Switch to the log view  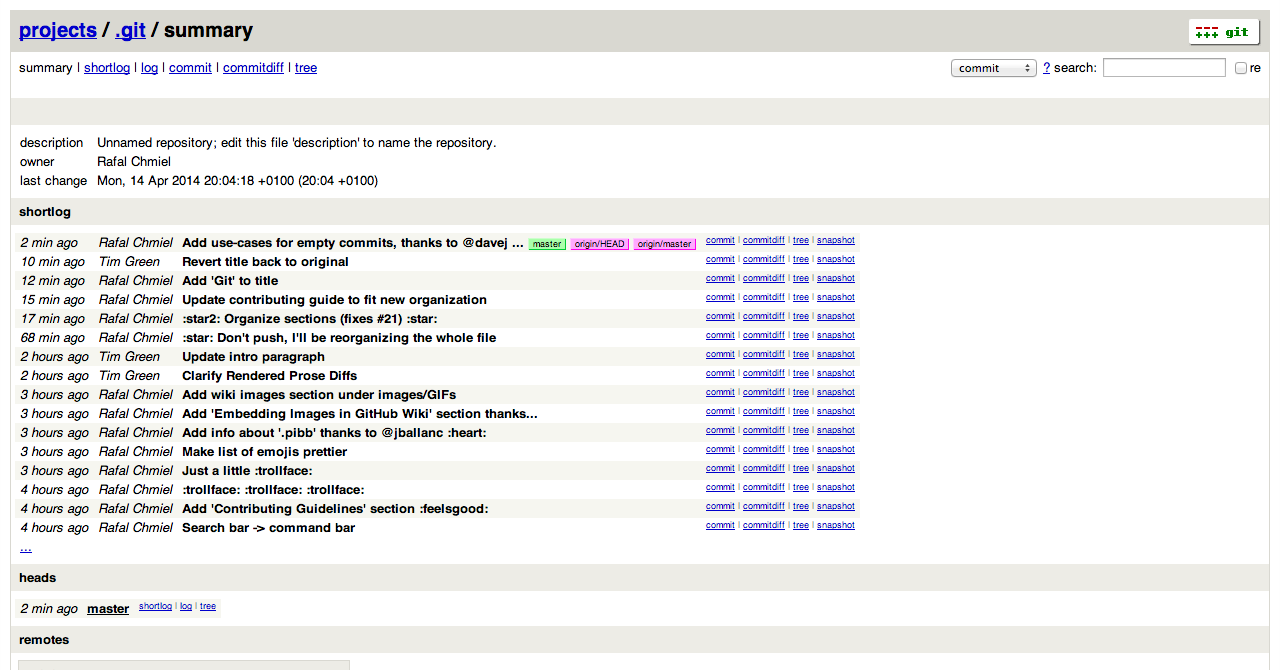[149, 67]
